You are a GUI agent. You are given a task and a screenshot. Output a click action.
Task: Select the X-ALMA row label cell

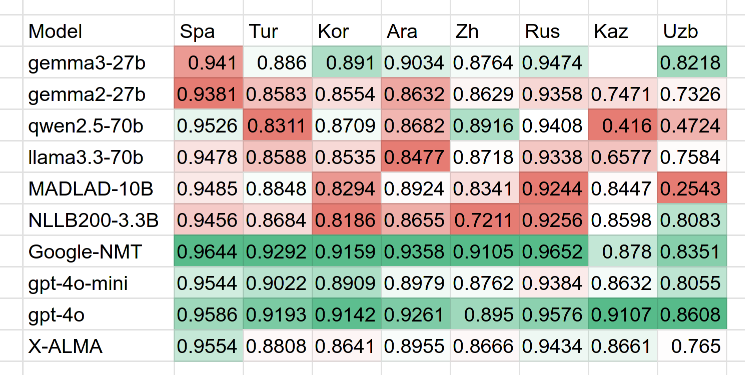(x=98, y=346)
